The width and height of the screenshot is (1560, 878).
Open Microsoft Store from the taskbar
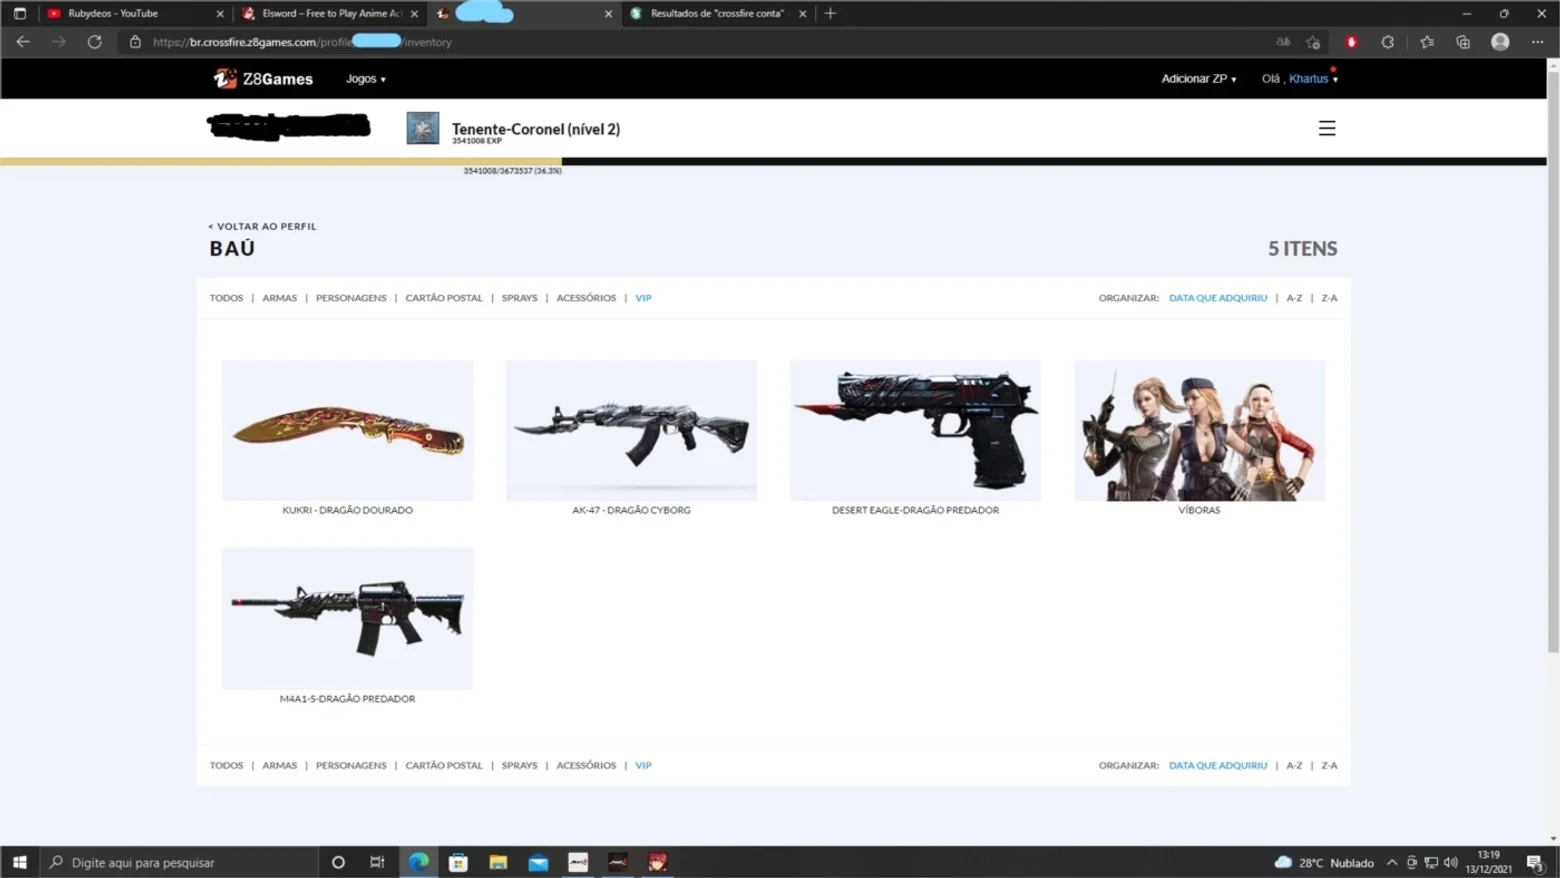[458, 862]
